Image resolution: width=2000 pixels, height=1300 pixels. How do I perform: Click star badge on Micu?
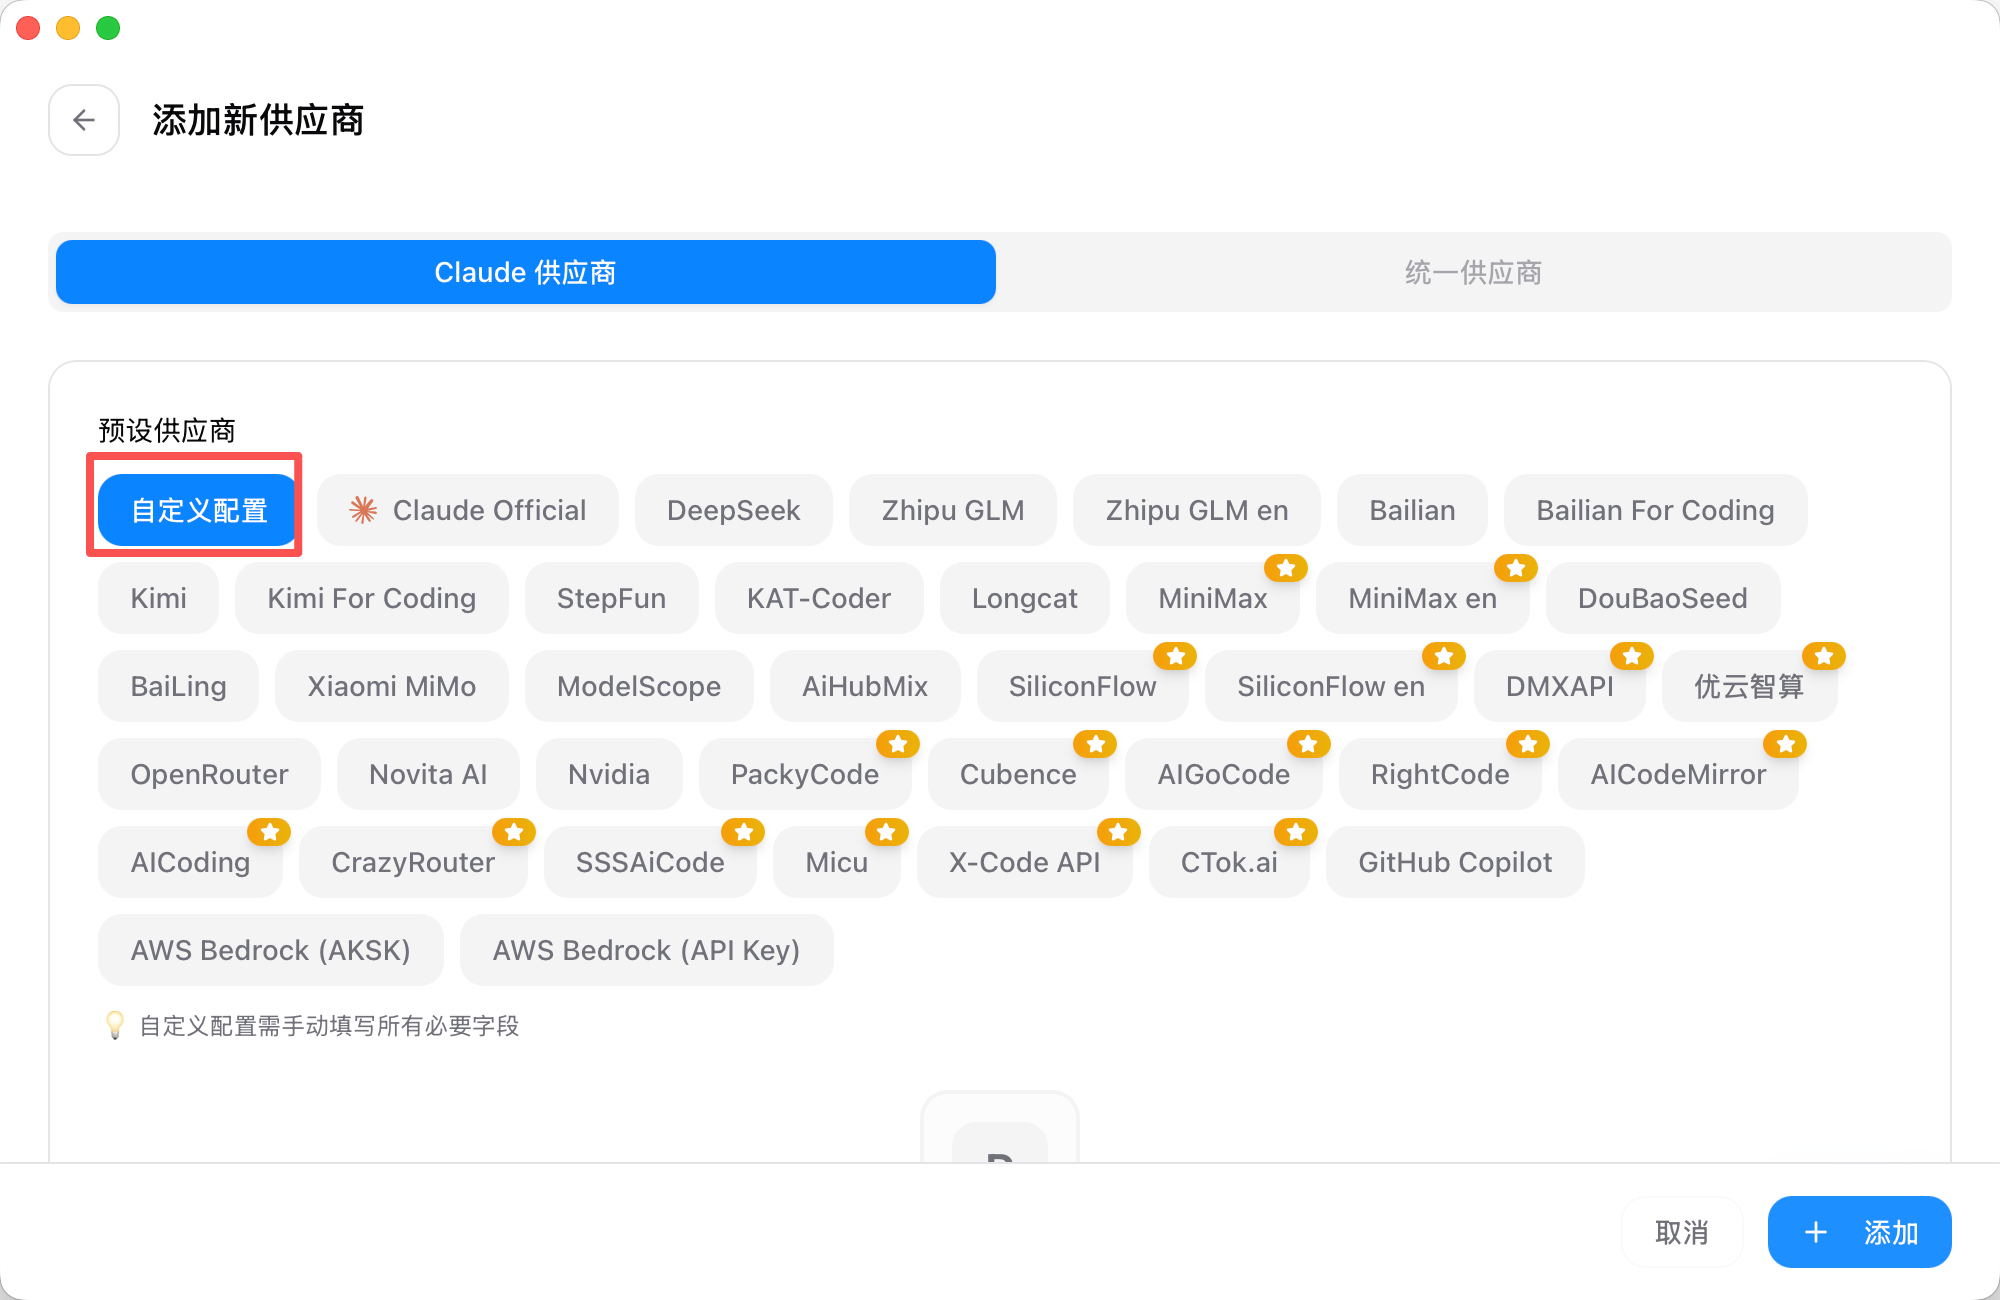point(887,832)
